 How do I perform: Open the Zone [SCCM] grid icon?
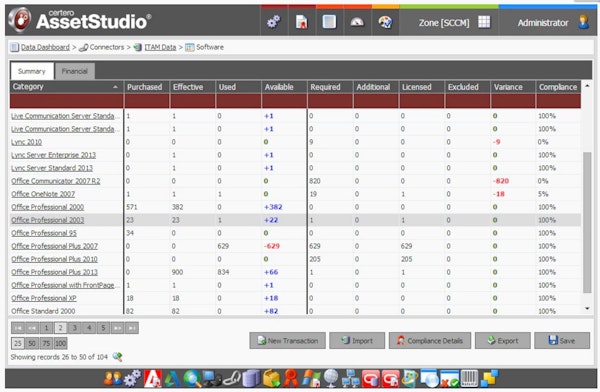[x=484, y=22]
